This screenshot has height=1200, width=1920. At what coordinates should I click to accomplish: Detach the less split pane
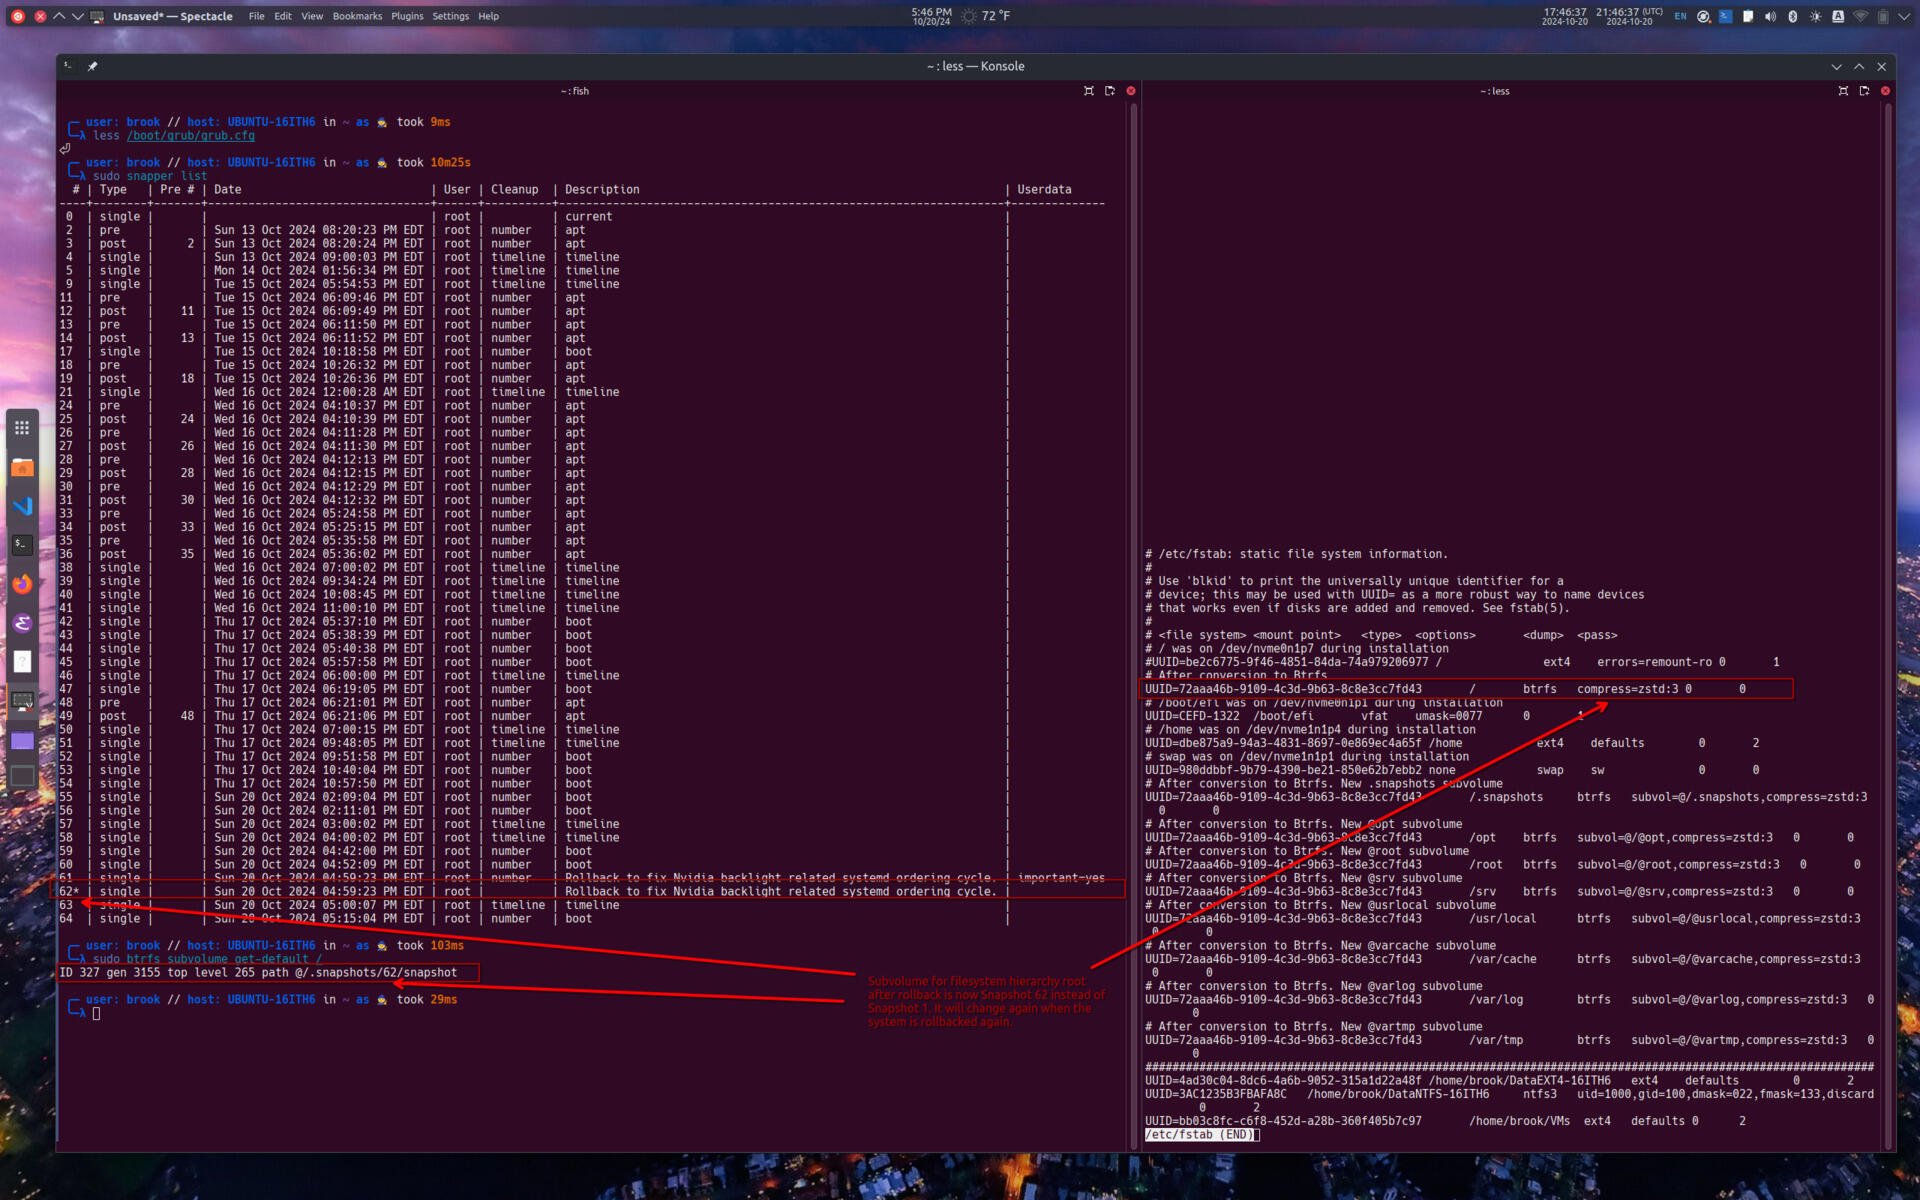tap(1864, 91)
